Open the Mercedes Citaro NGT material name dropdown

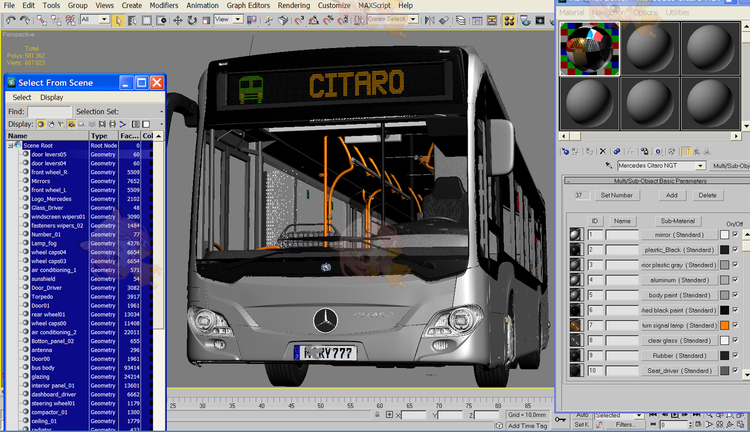pyautogui.click(x=700, y=166)
